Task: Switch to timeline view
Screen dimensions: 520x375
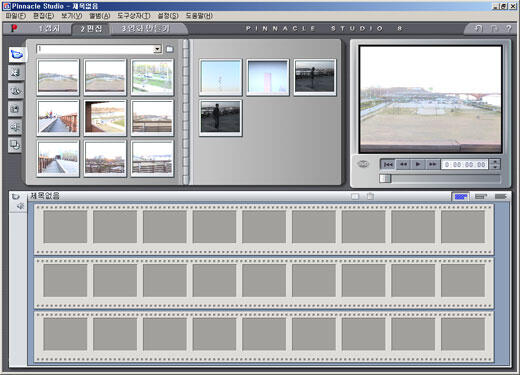Action: click(480, 197)
